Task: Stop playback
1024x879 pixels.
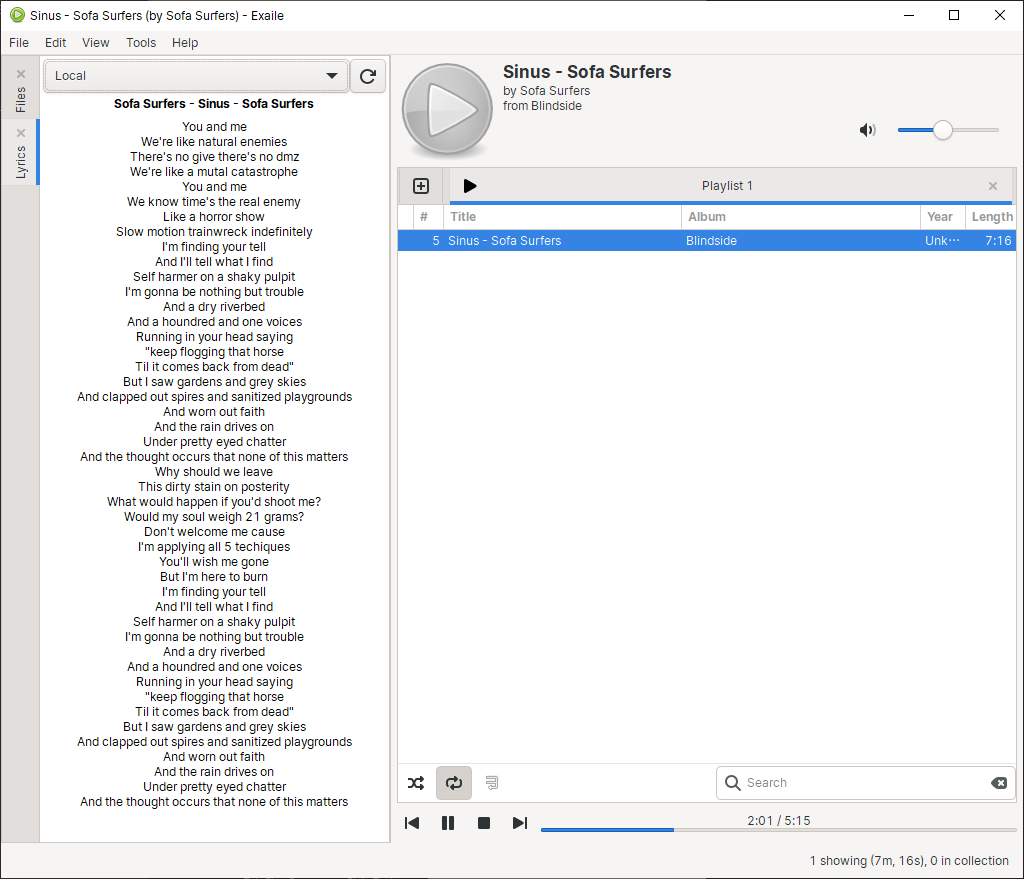Action: click(x=484, y=823)
